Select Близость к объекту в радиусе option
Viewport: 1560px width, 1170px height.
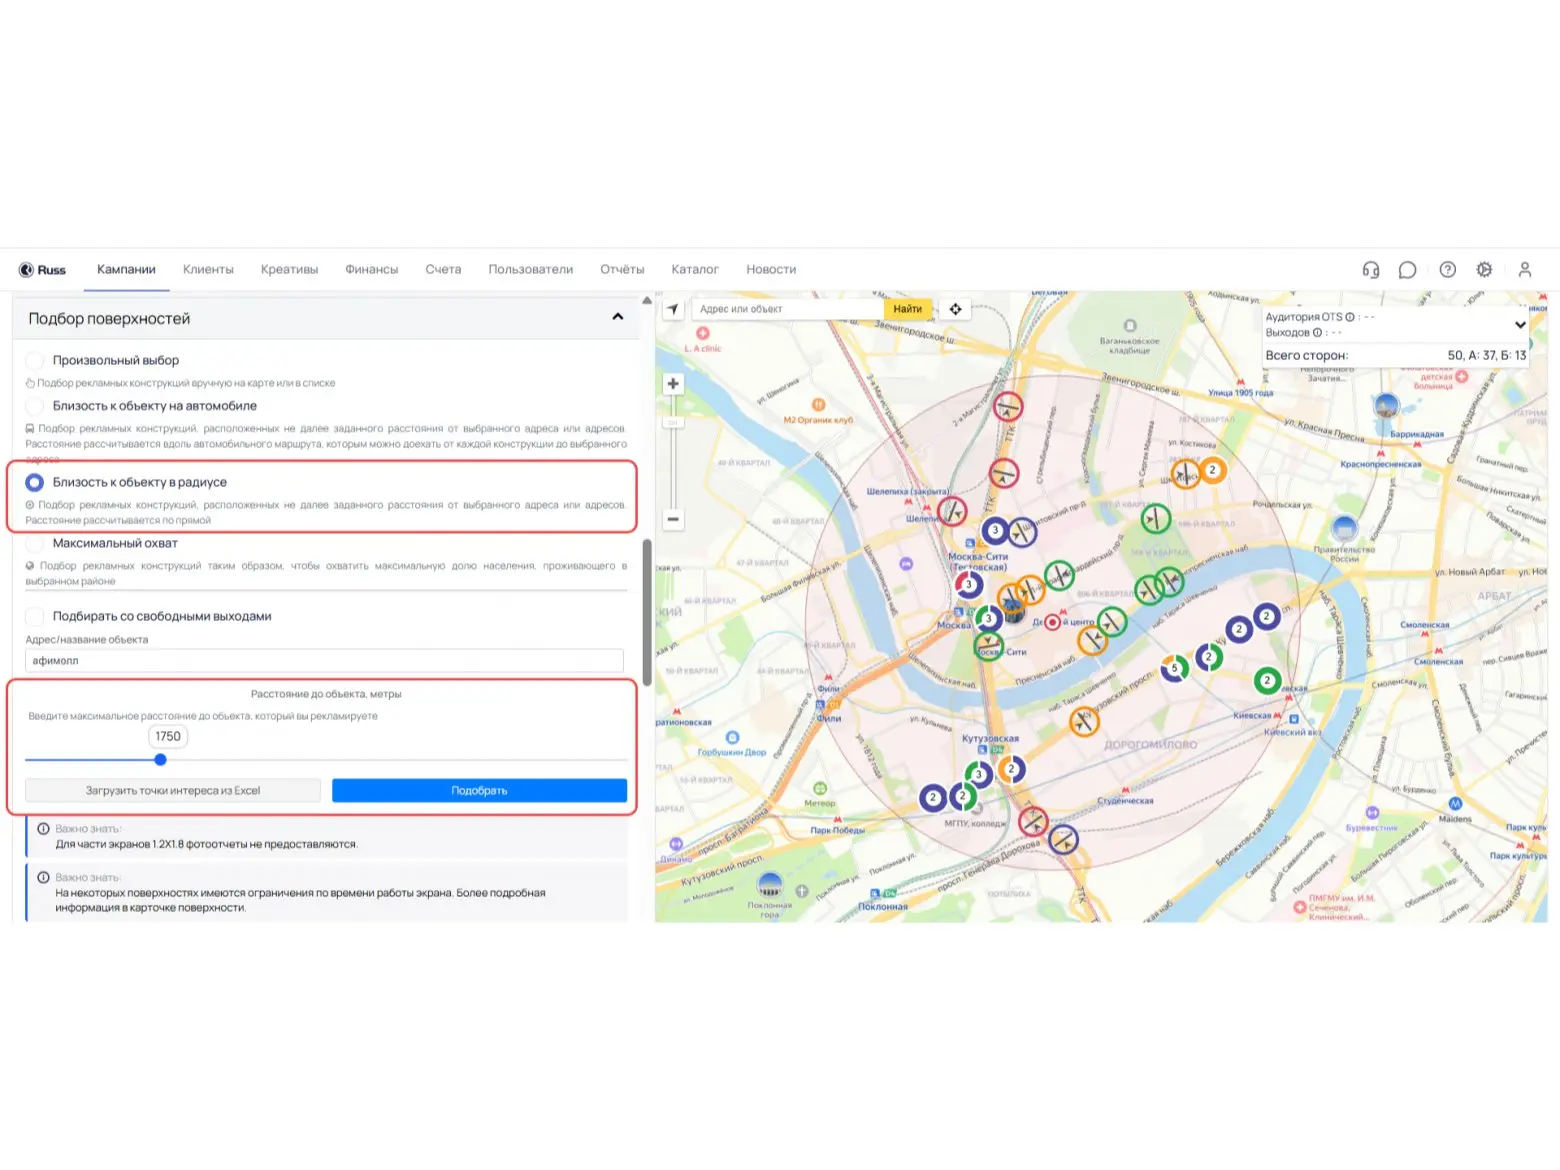click(35, 482)
